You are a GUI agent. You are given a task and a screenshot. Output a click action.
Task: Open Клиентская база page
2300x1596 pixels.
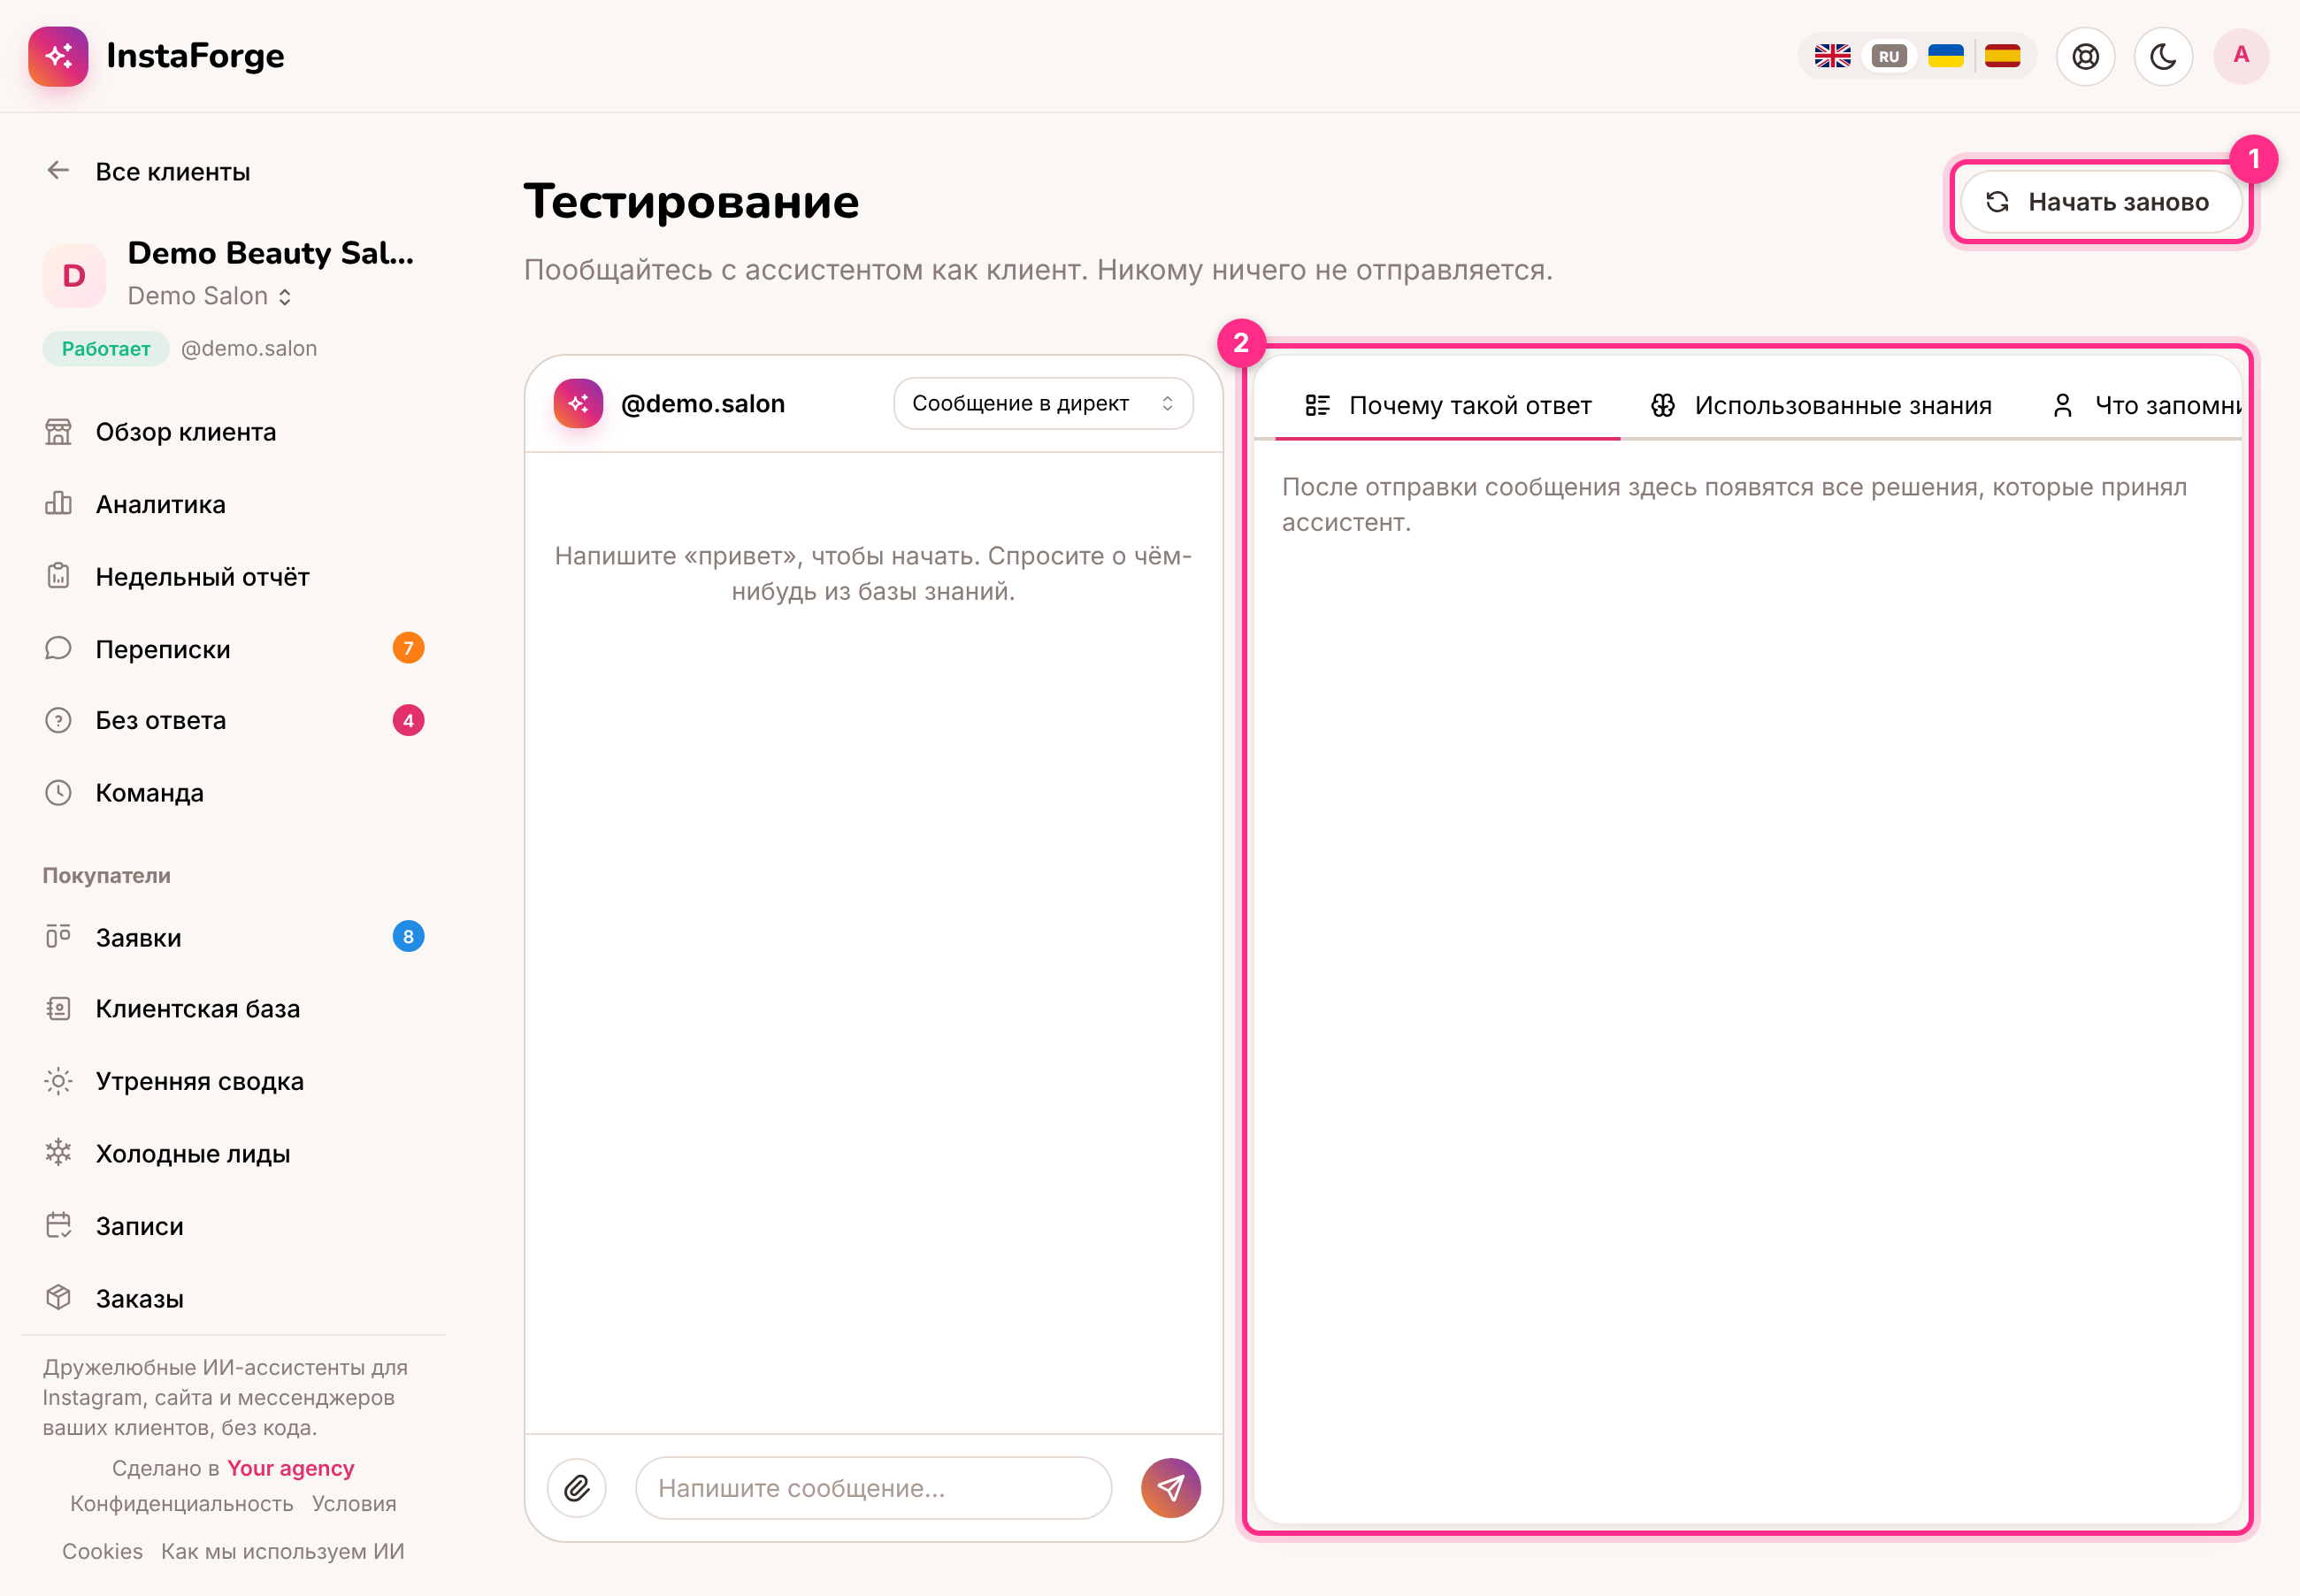(x=234, y=1009)
